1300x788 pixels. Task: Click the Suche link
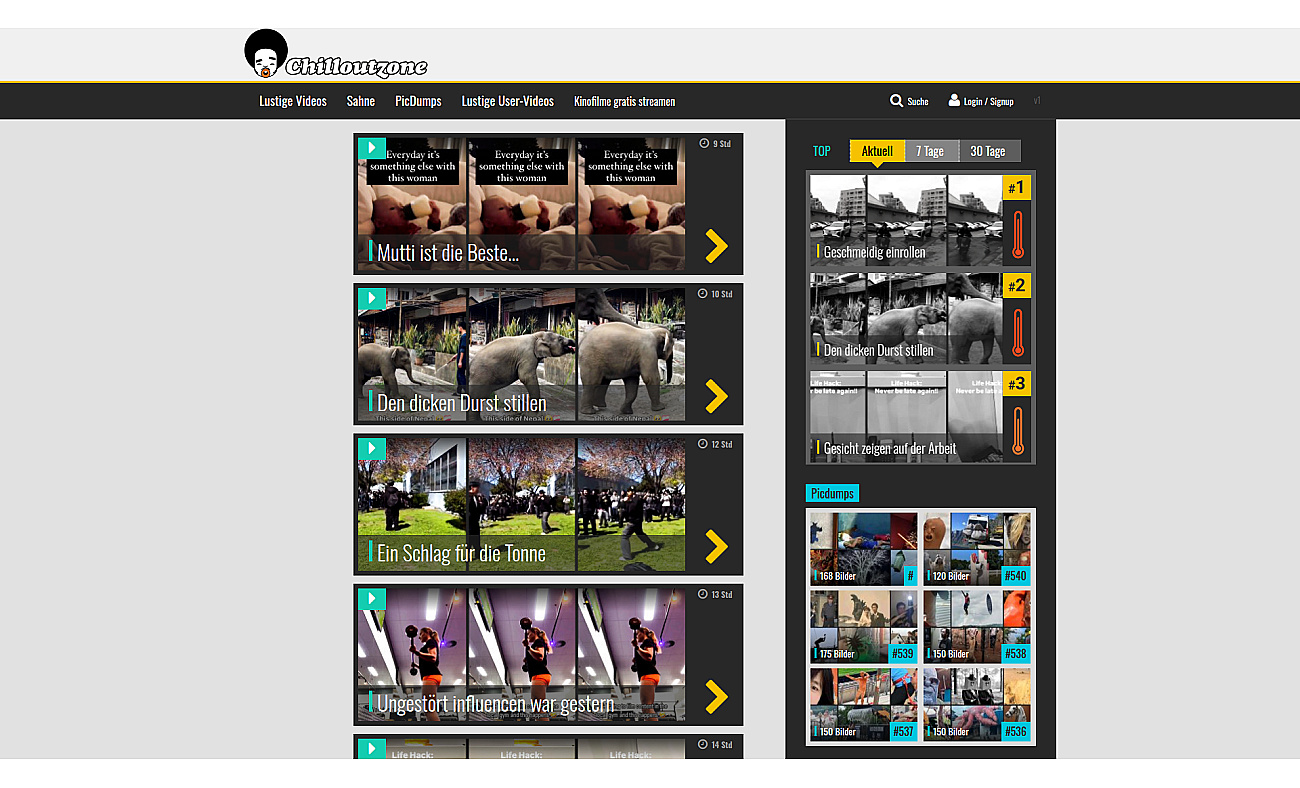coord(918,101)
